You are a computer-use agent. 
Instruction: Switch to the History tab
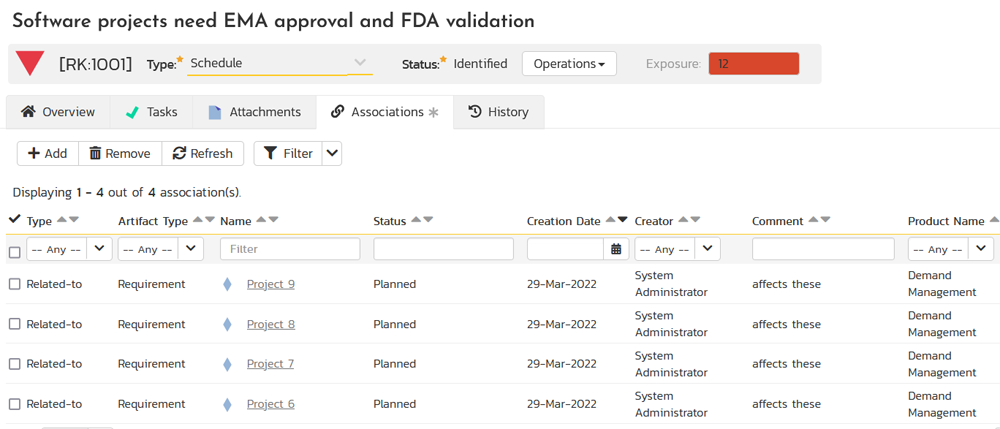(498, 112)
